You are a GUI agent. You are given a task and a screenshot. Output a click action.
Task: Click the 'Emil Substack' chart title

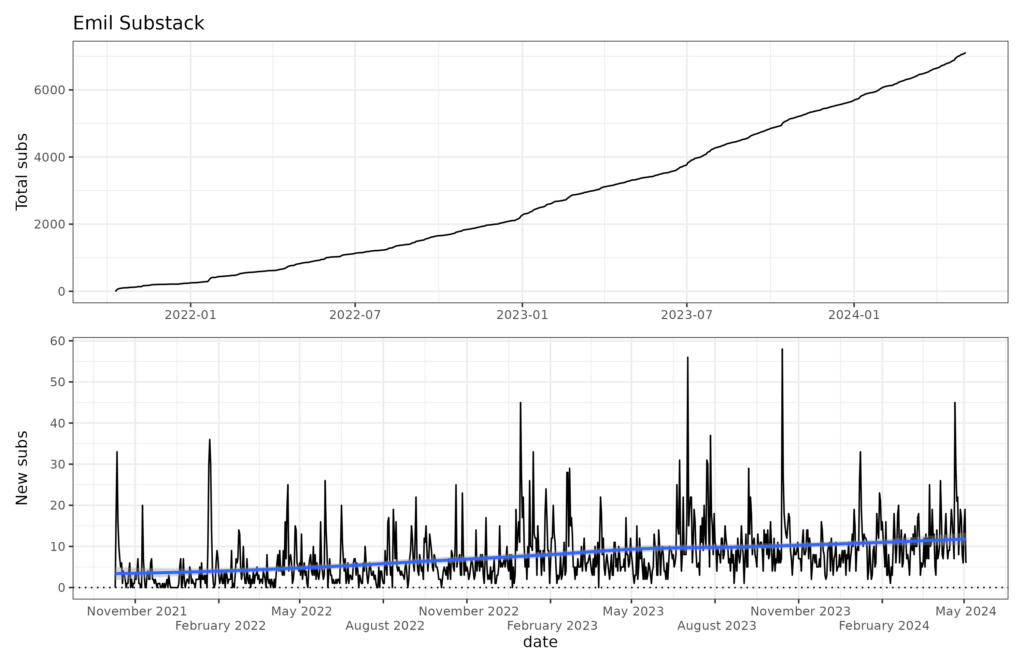click(x=138, y=23)
